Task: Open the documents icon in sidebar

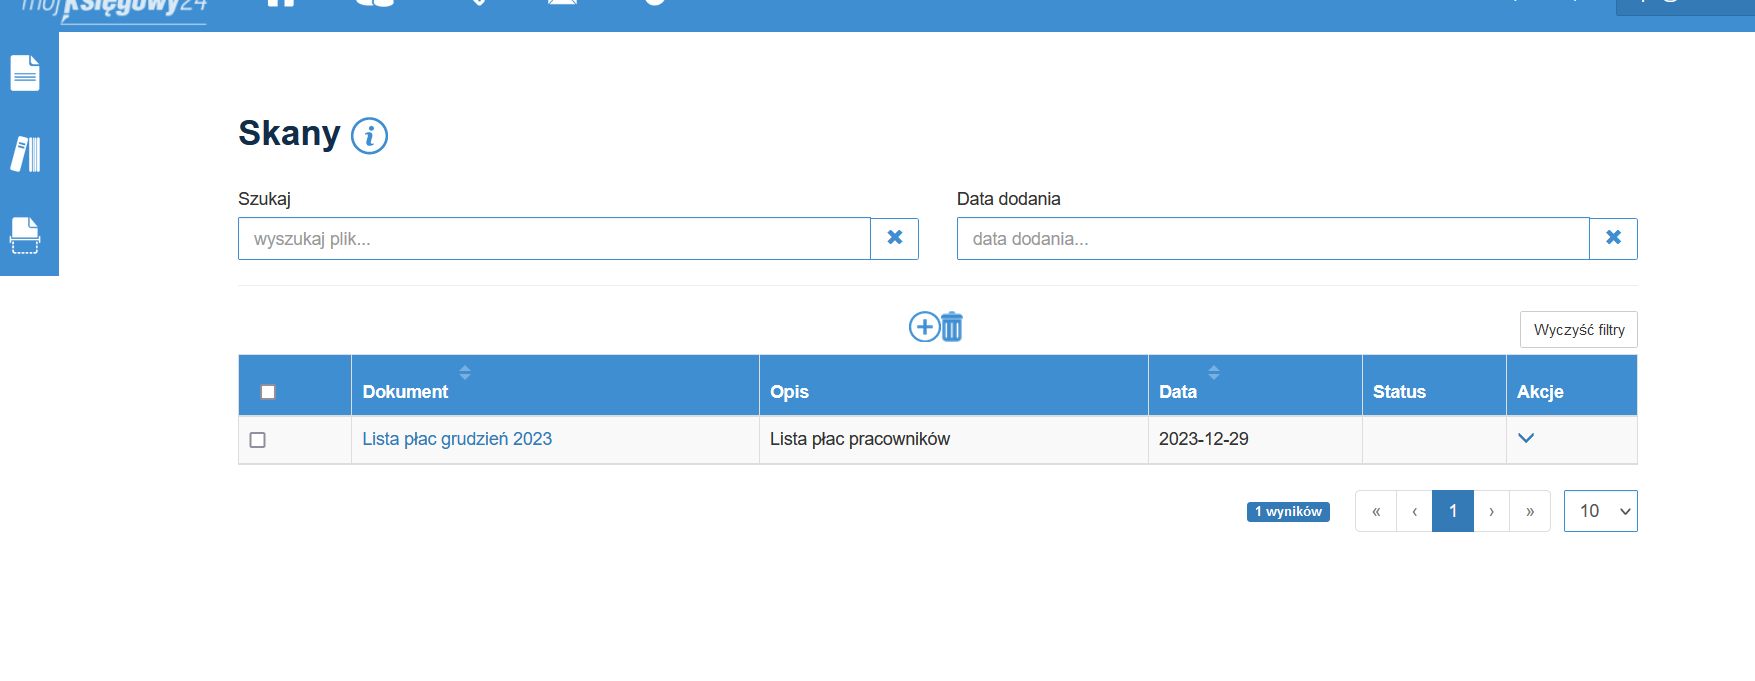Action: (x=25, y=73)
